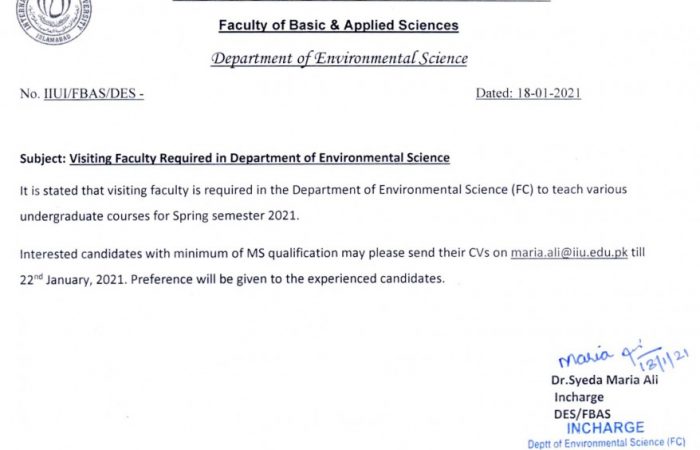Click the first paragraph starting It is stated
This screenshot has height=450, width=700.
point(323,203)
